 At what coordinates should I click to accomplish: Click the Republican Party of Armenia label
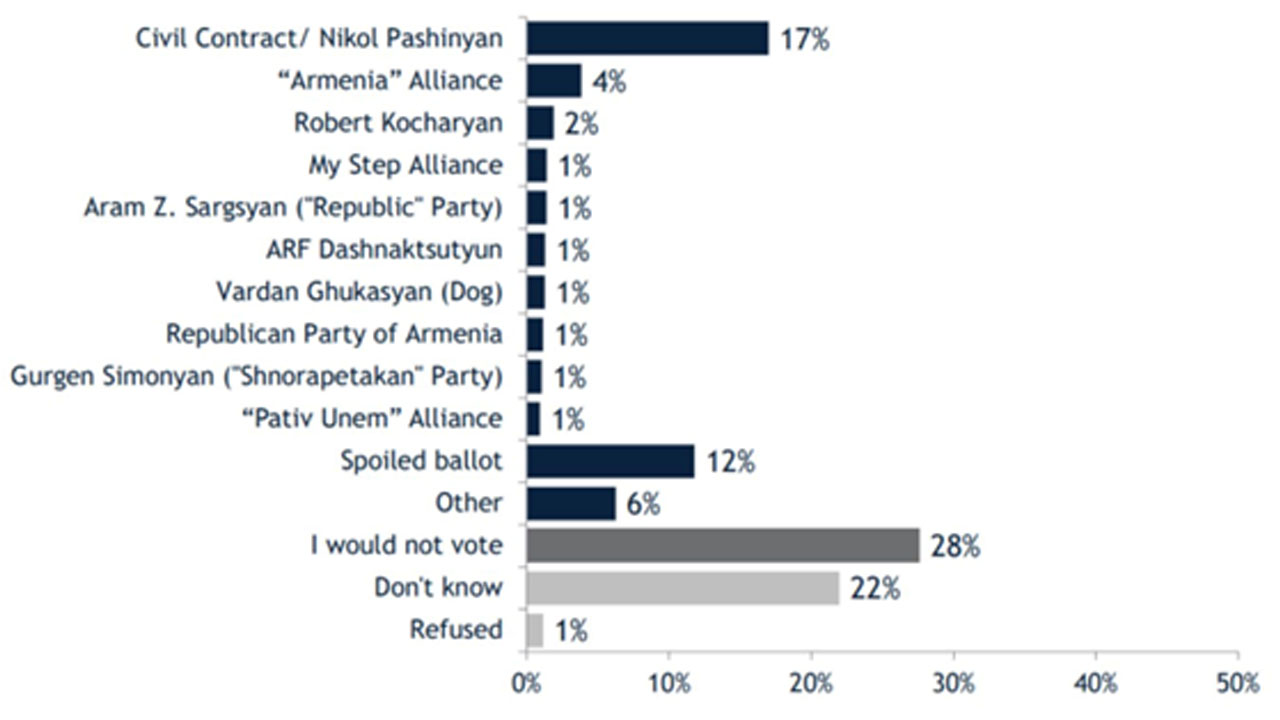click(334, 333)
